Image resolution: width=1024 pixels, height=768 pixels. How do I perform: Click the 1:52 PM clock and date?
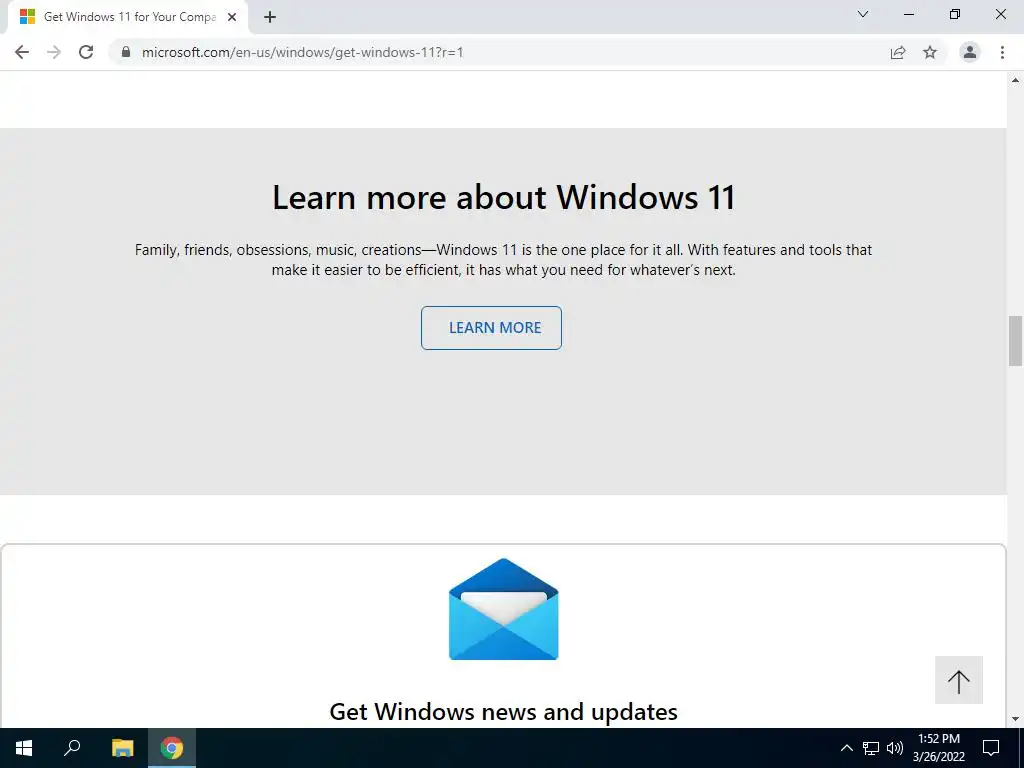point(938,748)
